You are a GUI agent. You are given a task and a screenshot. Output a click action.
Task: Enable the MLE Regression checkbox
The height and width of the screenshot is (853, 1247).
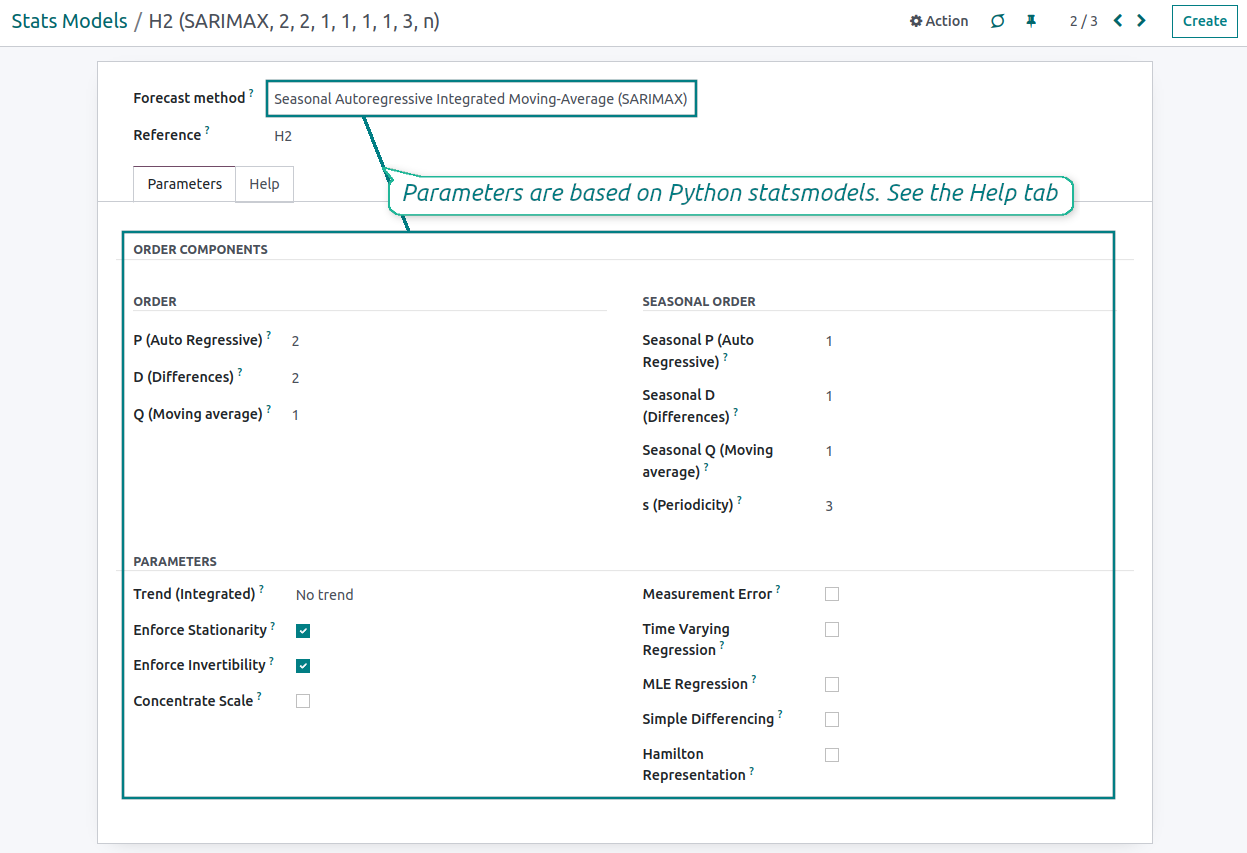pos(832,684)
